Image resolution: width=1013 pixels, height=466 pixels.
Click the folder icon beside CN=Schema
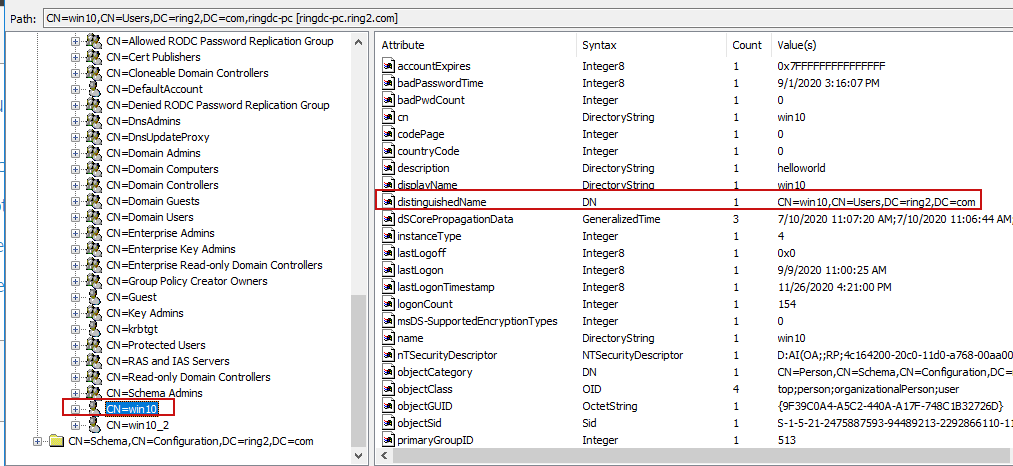coord(55,441)
